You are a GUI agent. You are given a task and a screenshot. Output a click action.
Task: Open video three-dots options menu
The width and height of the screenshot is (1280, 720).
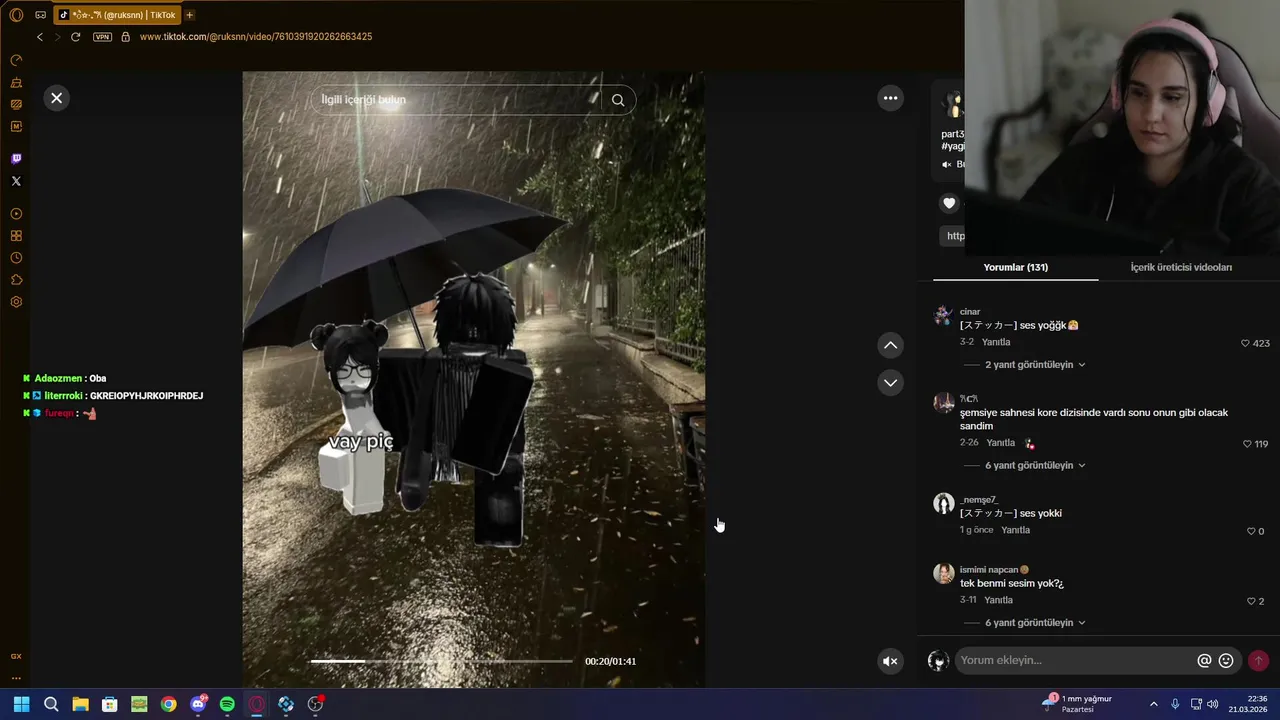tap(890, 98)
